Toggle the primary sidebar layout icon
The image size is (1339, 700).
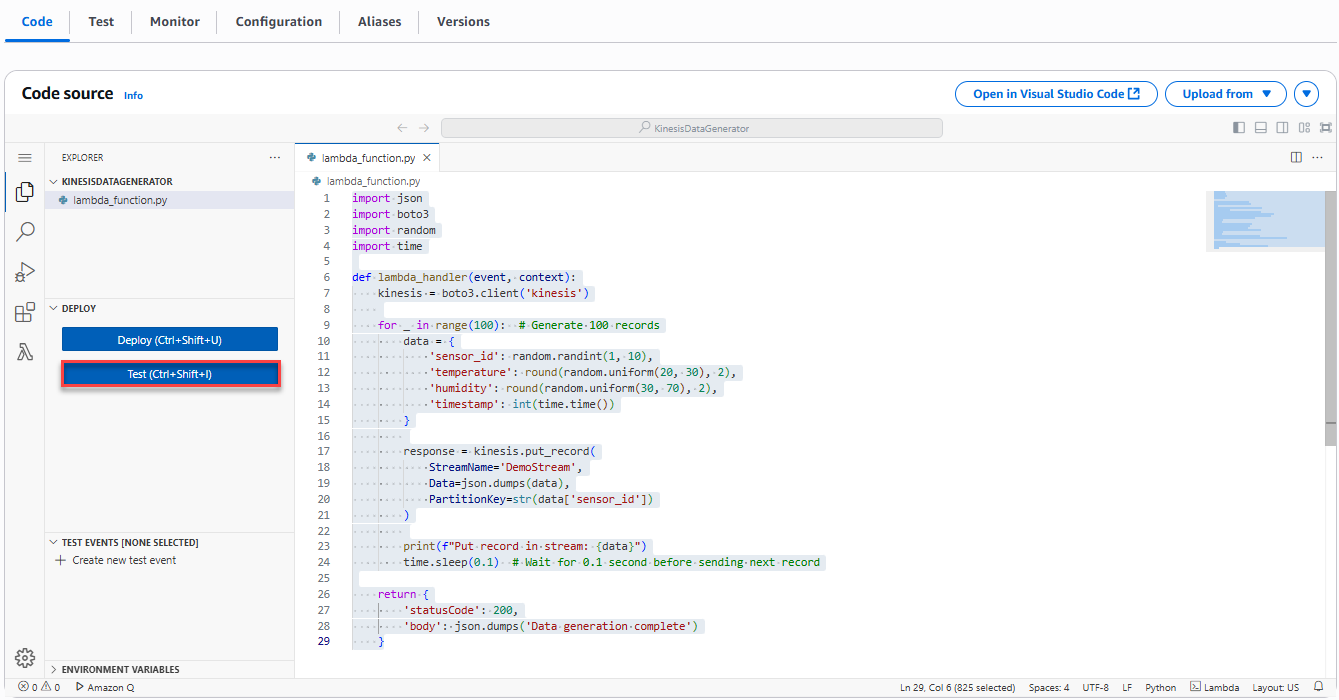(1239, 128)
